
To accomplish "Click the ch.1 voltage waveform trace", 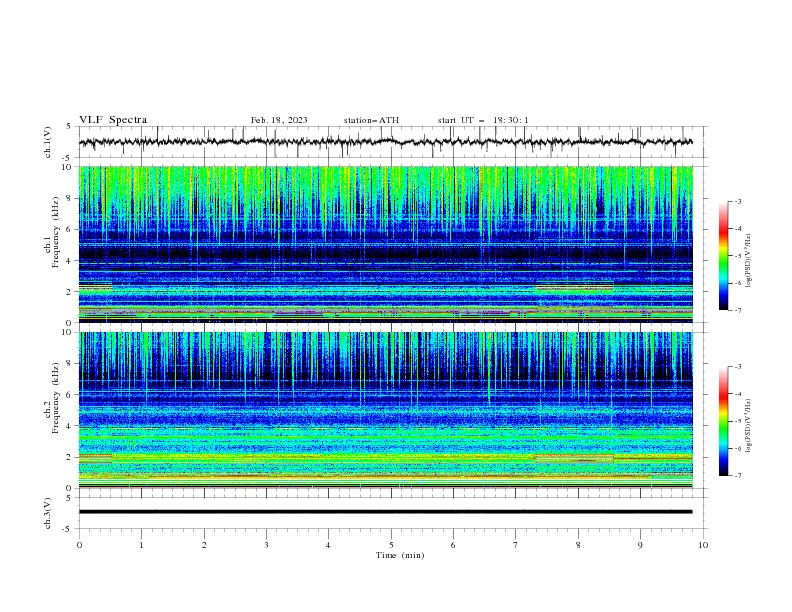I will point(385,142).
